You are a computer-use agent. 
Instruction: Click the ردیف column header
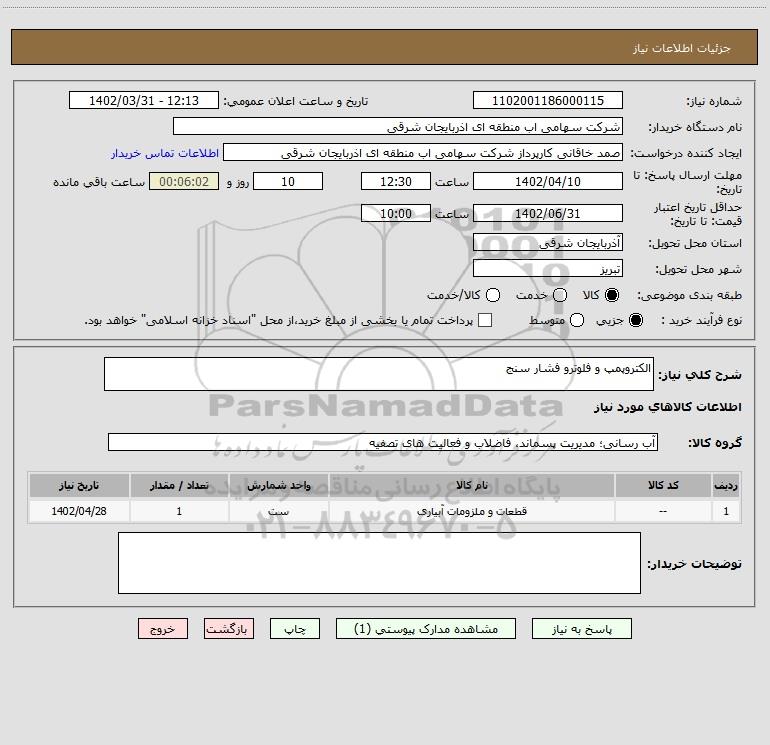pos(726,485)
